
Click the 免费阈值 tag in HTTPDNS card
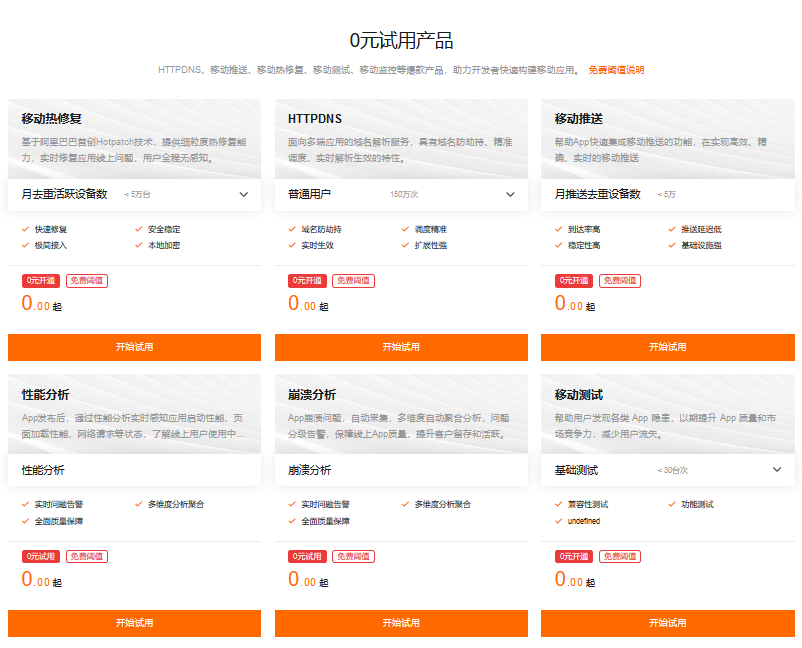click(x=353, y=281)
